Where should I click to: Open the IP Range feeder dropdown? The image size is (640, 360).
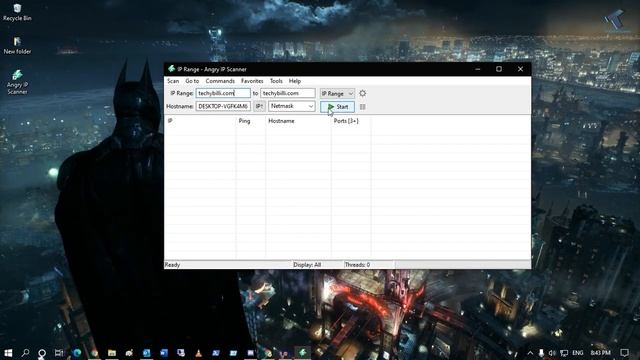click(337, 93)
